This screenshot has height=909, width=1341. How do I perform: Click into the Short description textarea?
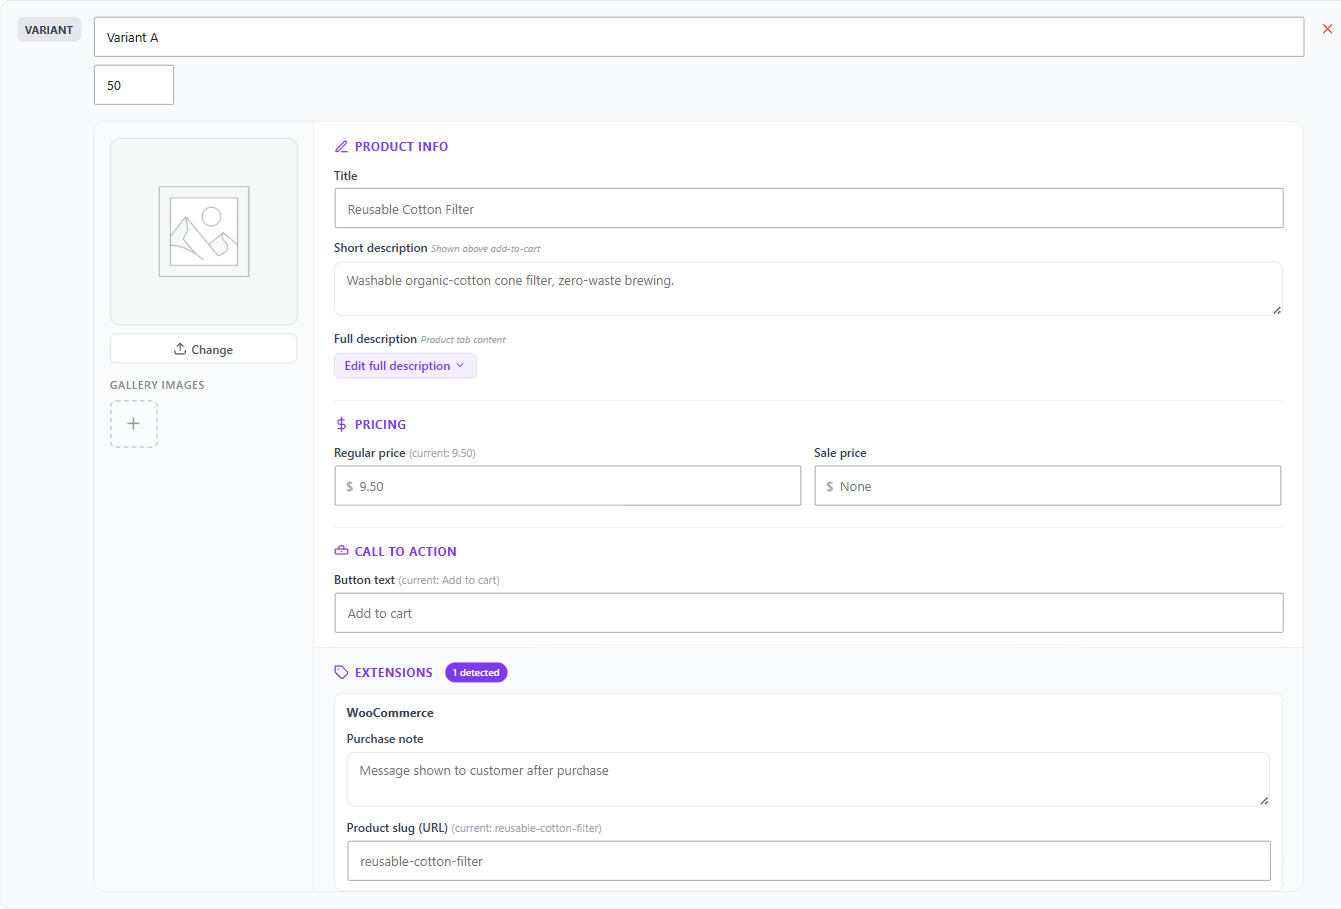click(808, 289)
